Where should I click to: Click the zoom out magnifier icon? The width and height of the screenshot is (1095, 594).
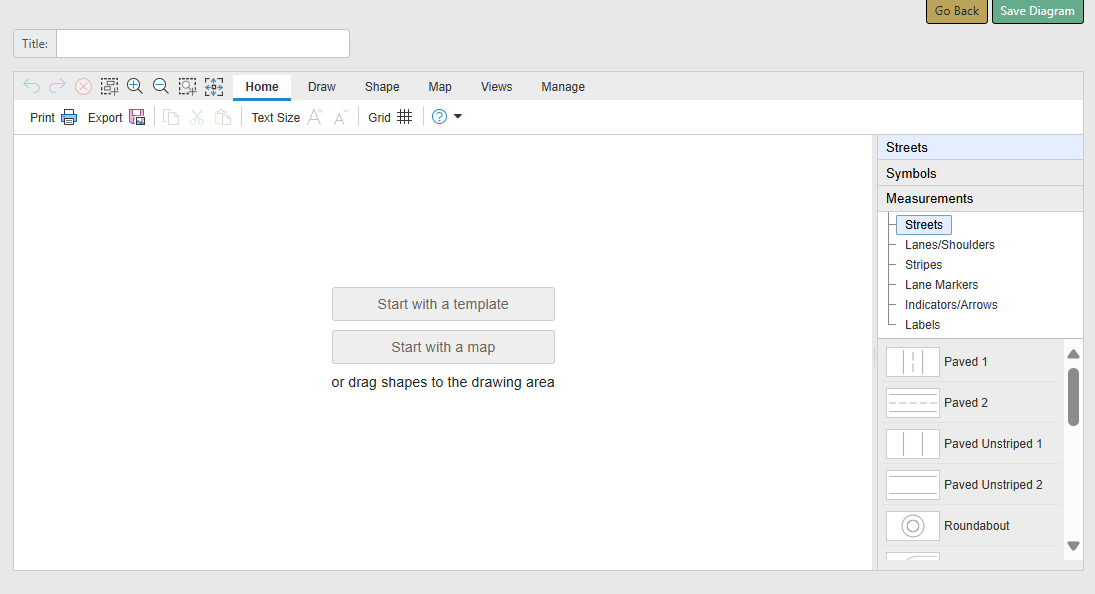[160, 86]
